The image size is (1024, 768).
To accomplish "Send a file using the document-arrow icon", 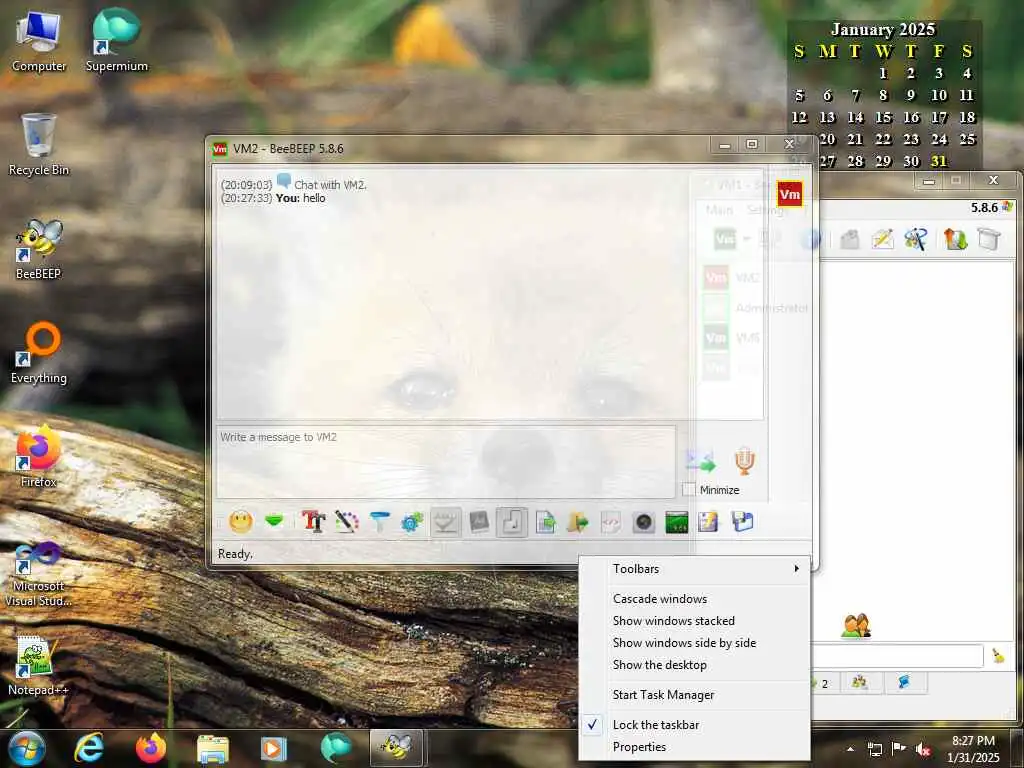I will pyautogui.click(x=545, y=522).
